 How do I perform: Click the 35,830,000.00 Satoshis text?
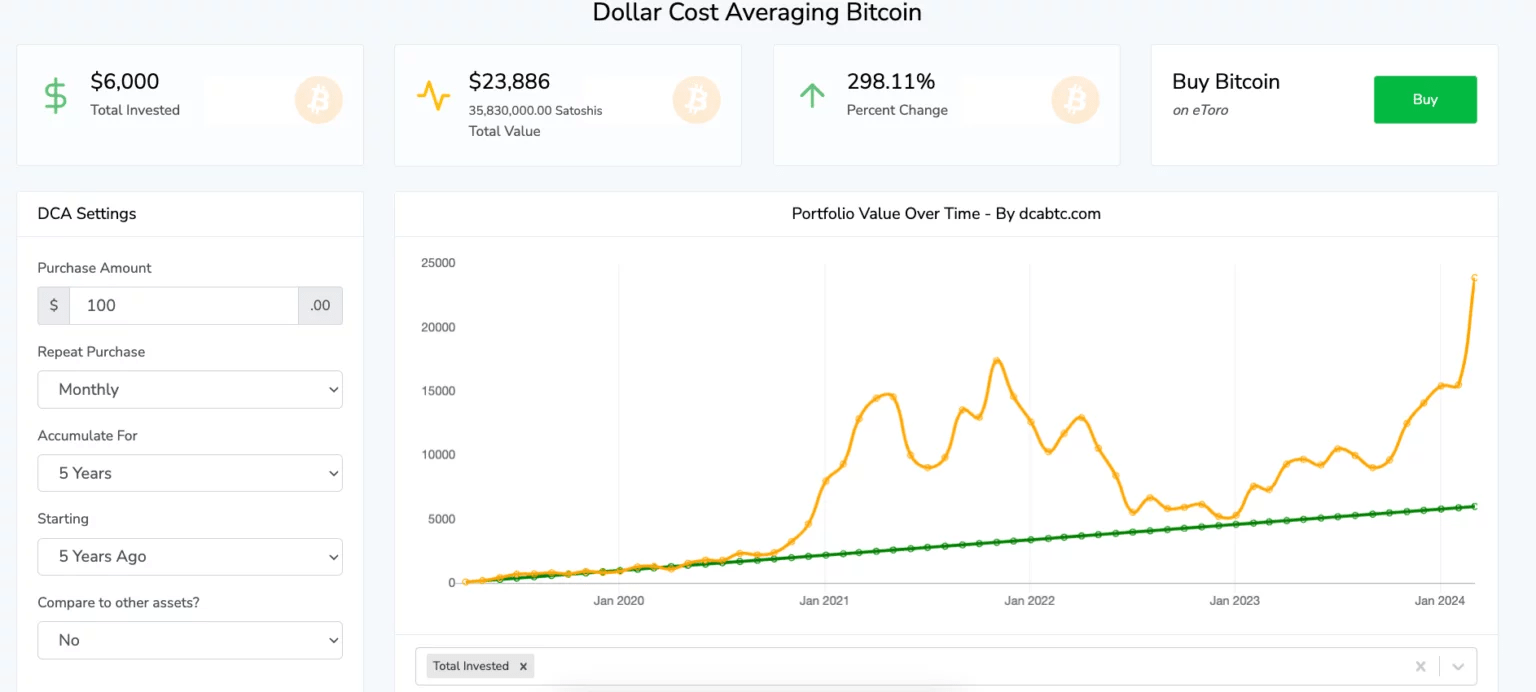coord(535,111)
